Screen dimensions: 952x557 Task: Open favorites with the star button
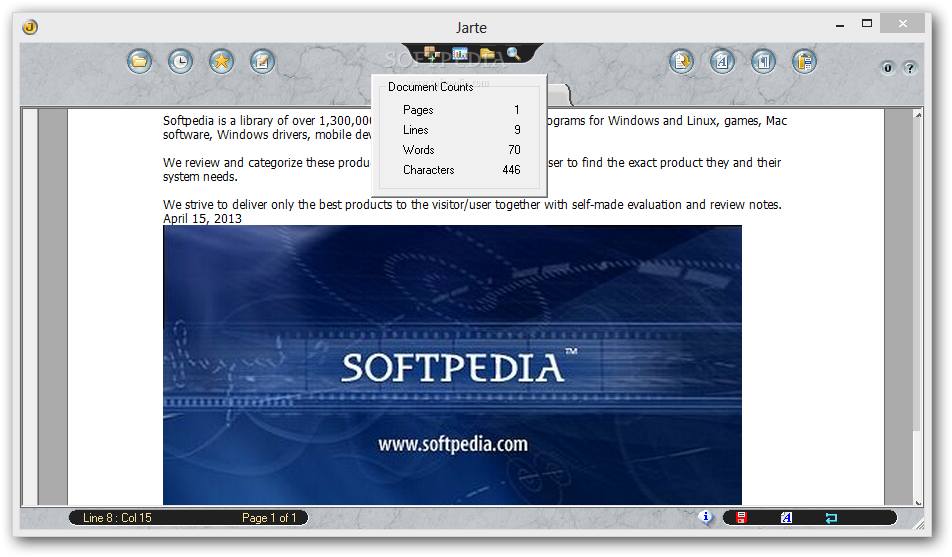tap(222, 61)
